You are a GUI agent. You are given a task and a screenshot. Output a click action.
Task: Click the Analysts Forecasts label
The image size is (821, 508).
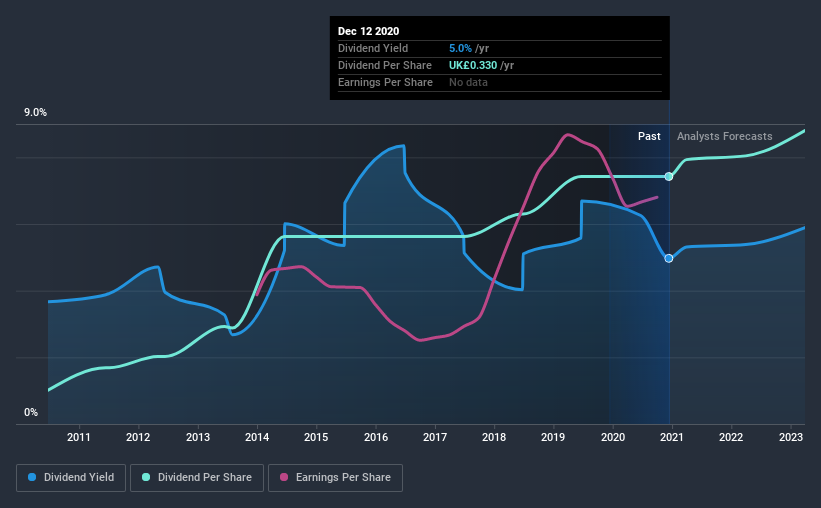coord(725,136)
